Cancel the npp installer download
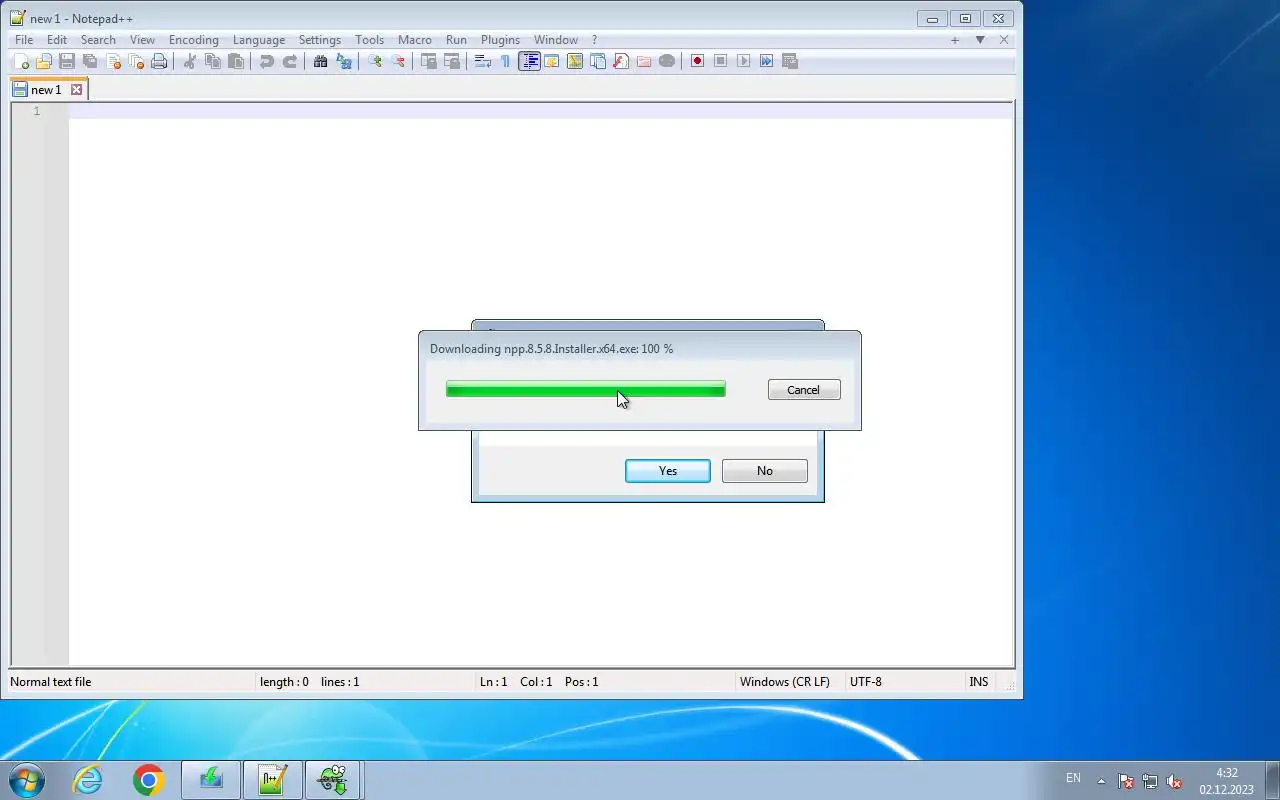The height and width of the screenshot is (800, 1280). click(x=804, y=390)
